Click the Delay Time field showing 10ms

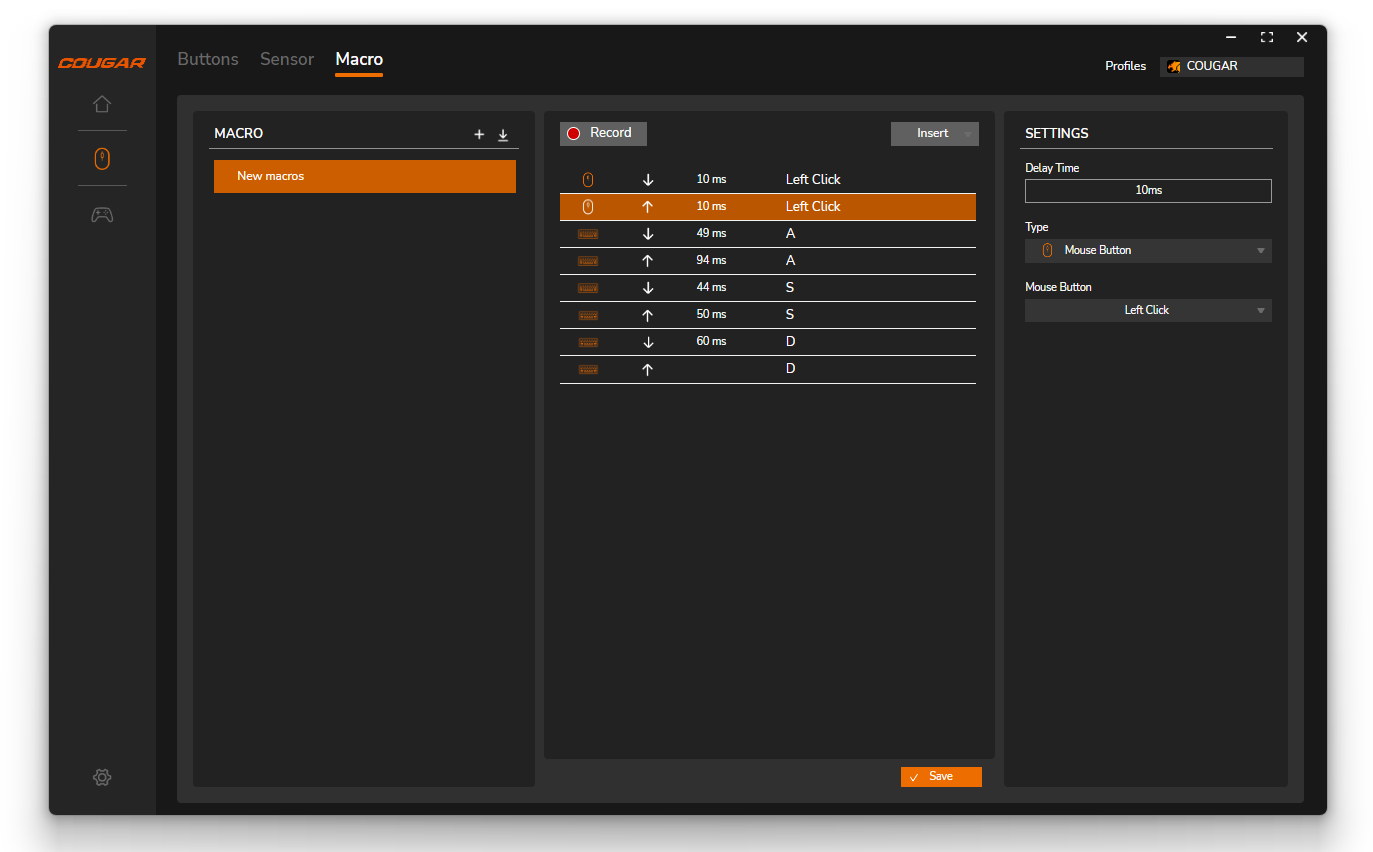click(x=1148, y=191)
